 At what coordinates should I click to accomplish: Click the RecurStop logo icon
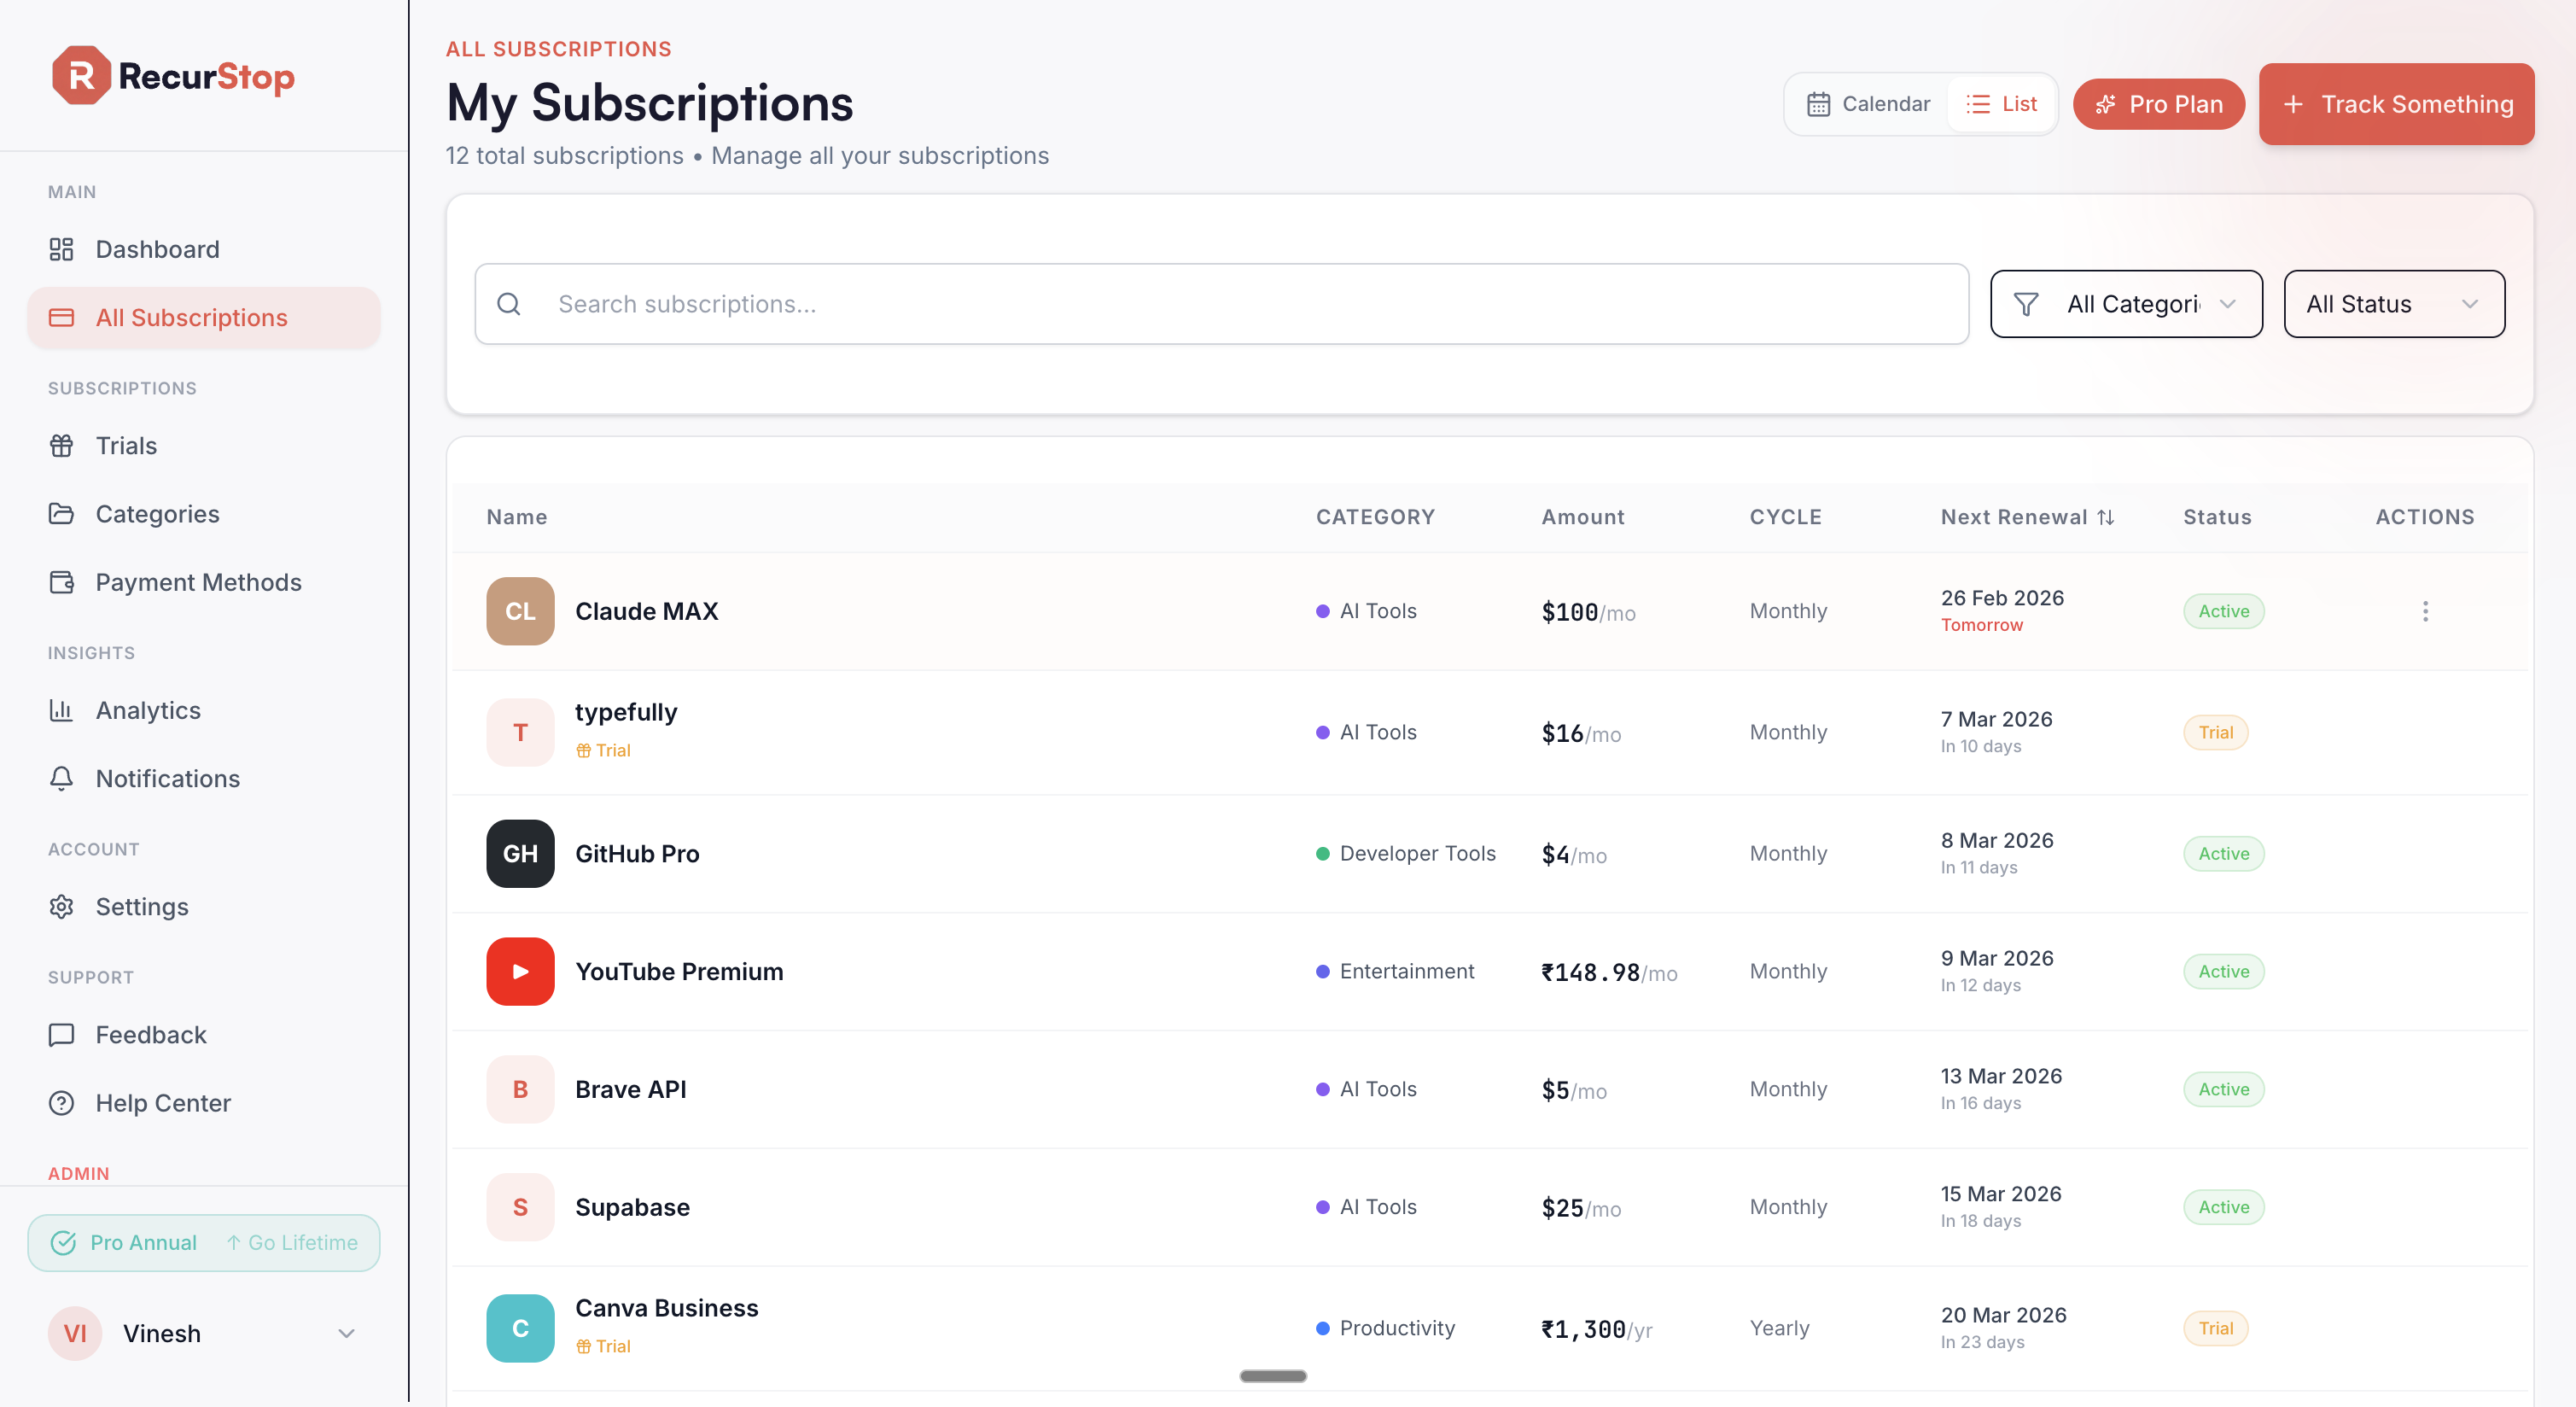tap(80, 75)
